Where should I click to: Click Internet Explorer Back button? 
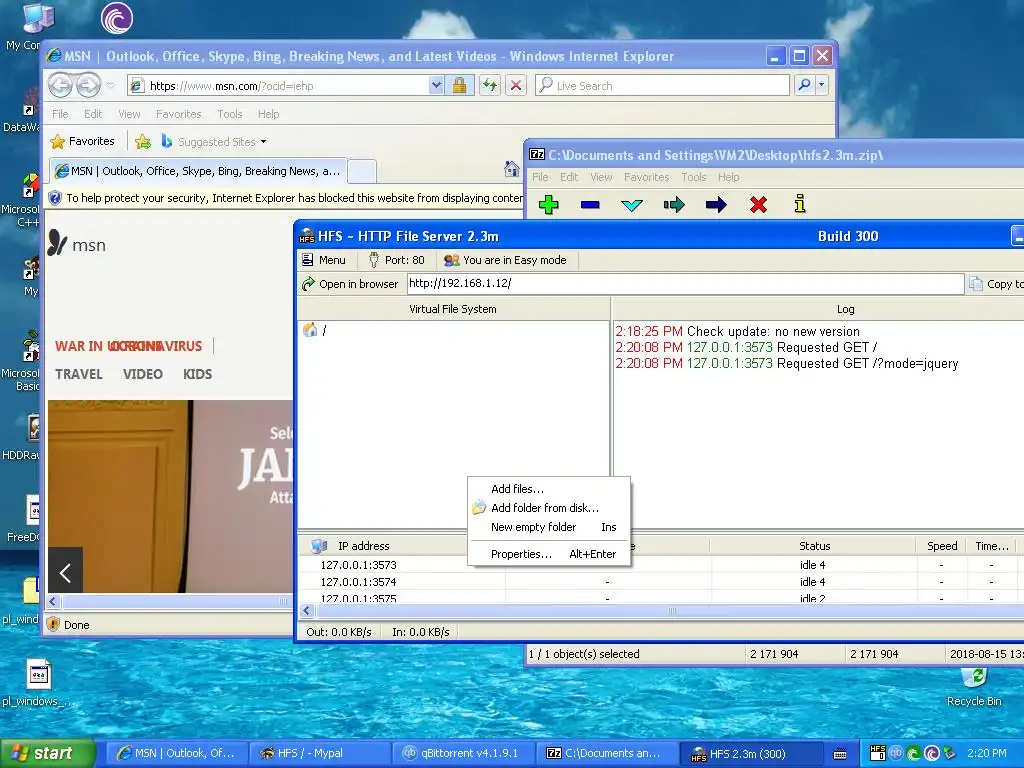(60, 85)
